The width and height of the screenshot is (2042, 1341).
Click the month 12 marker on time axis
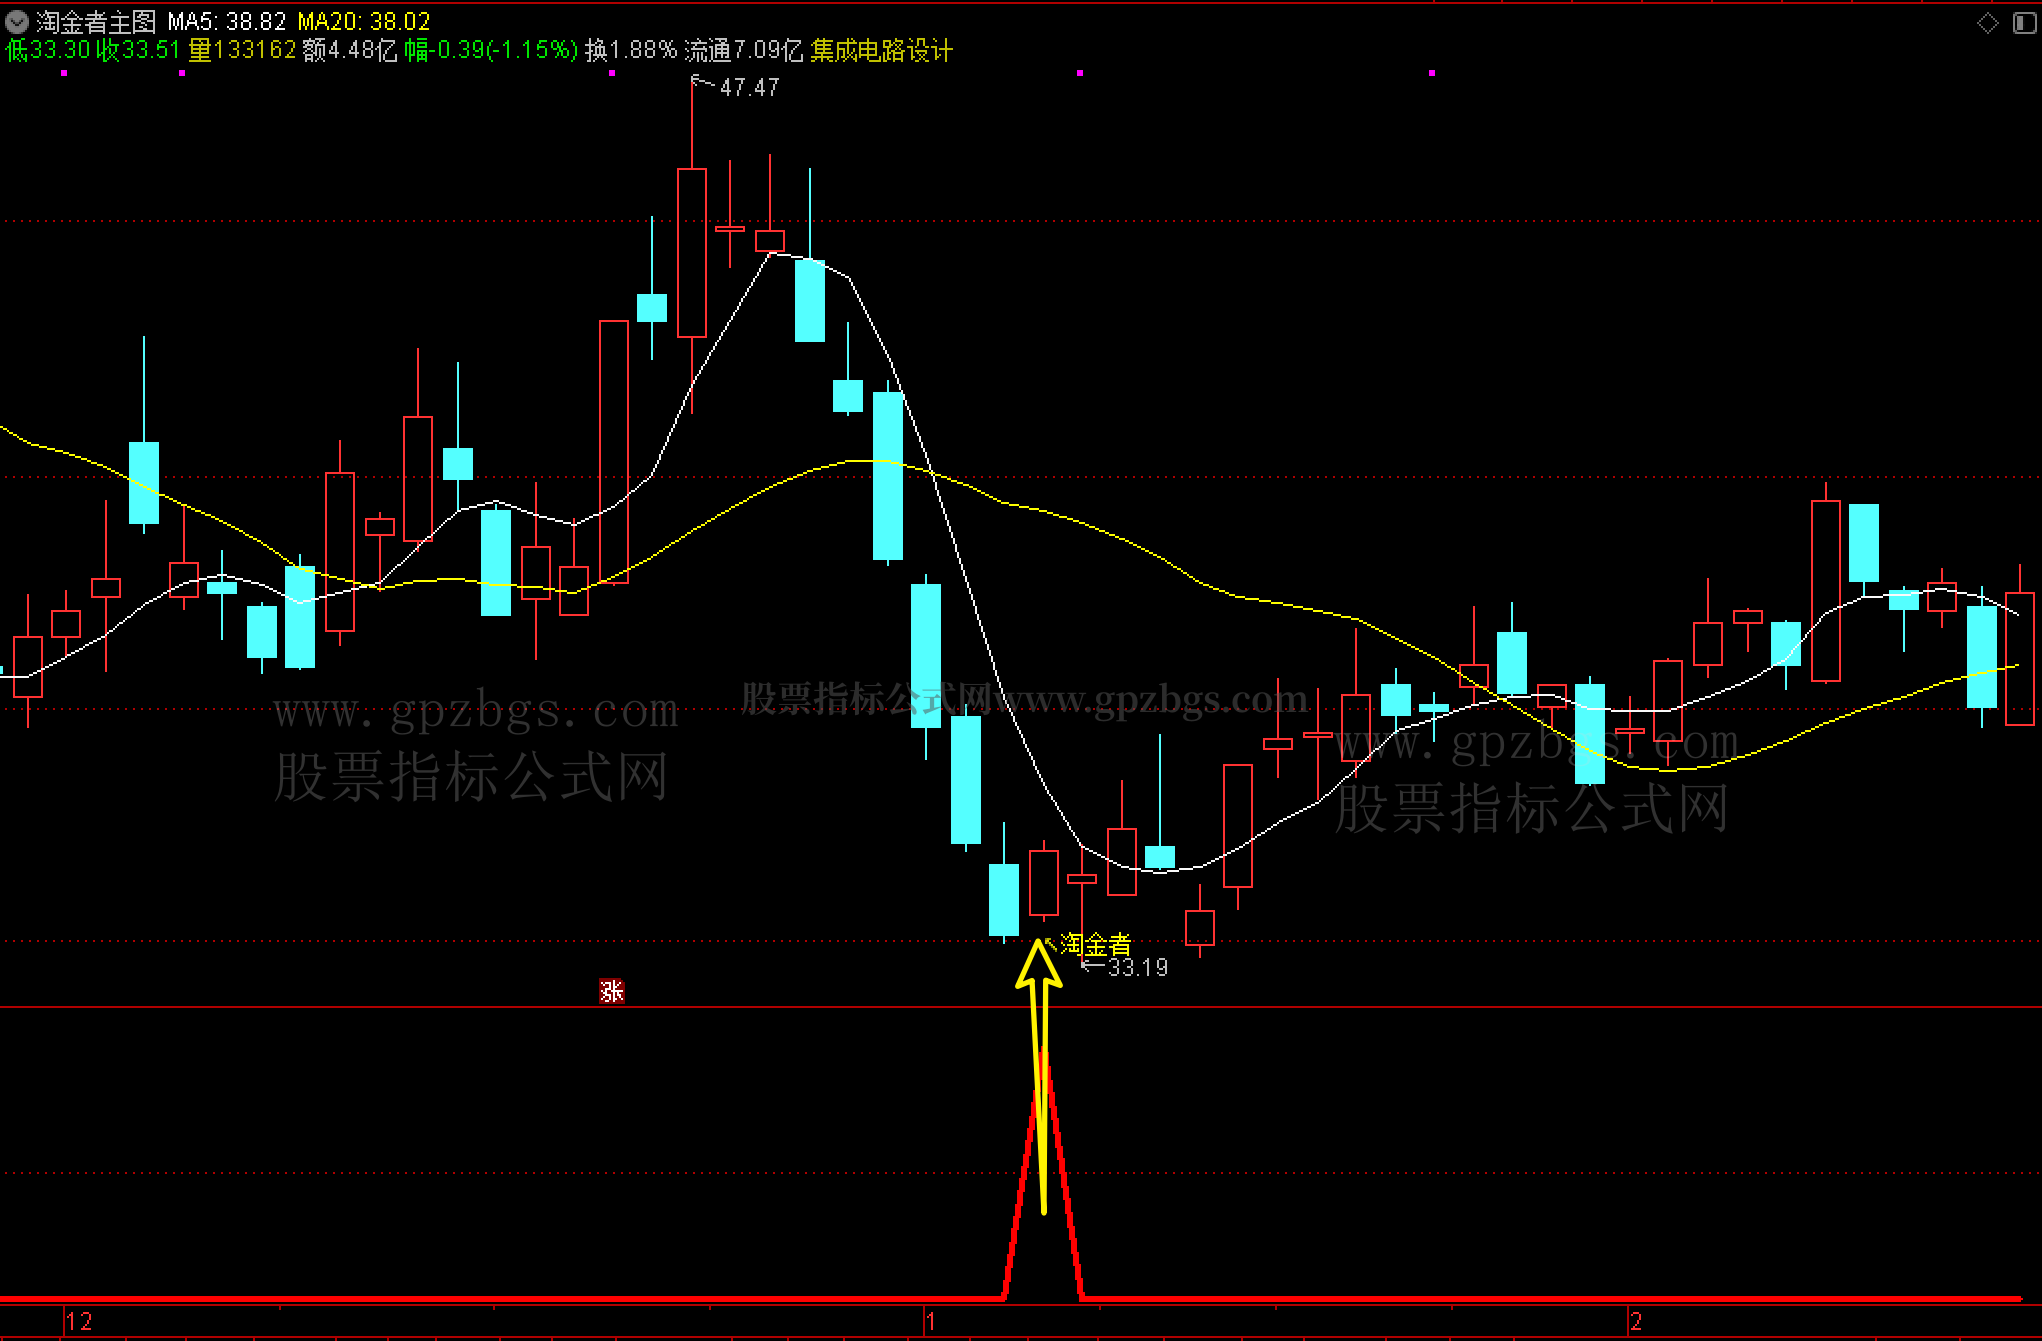click(x=80, y=1321)
